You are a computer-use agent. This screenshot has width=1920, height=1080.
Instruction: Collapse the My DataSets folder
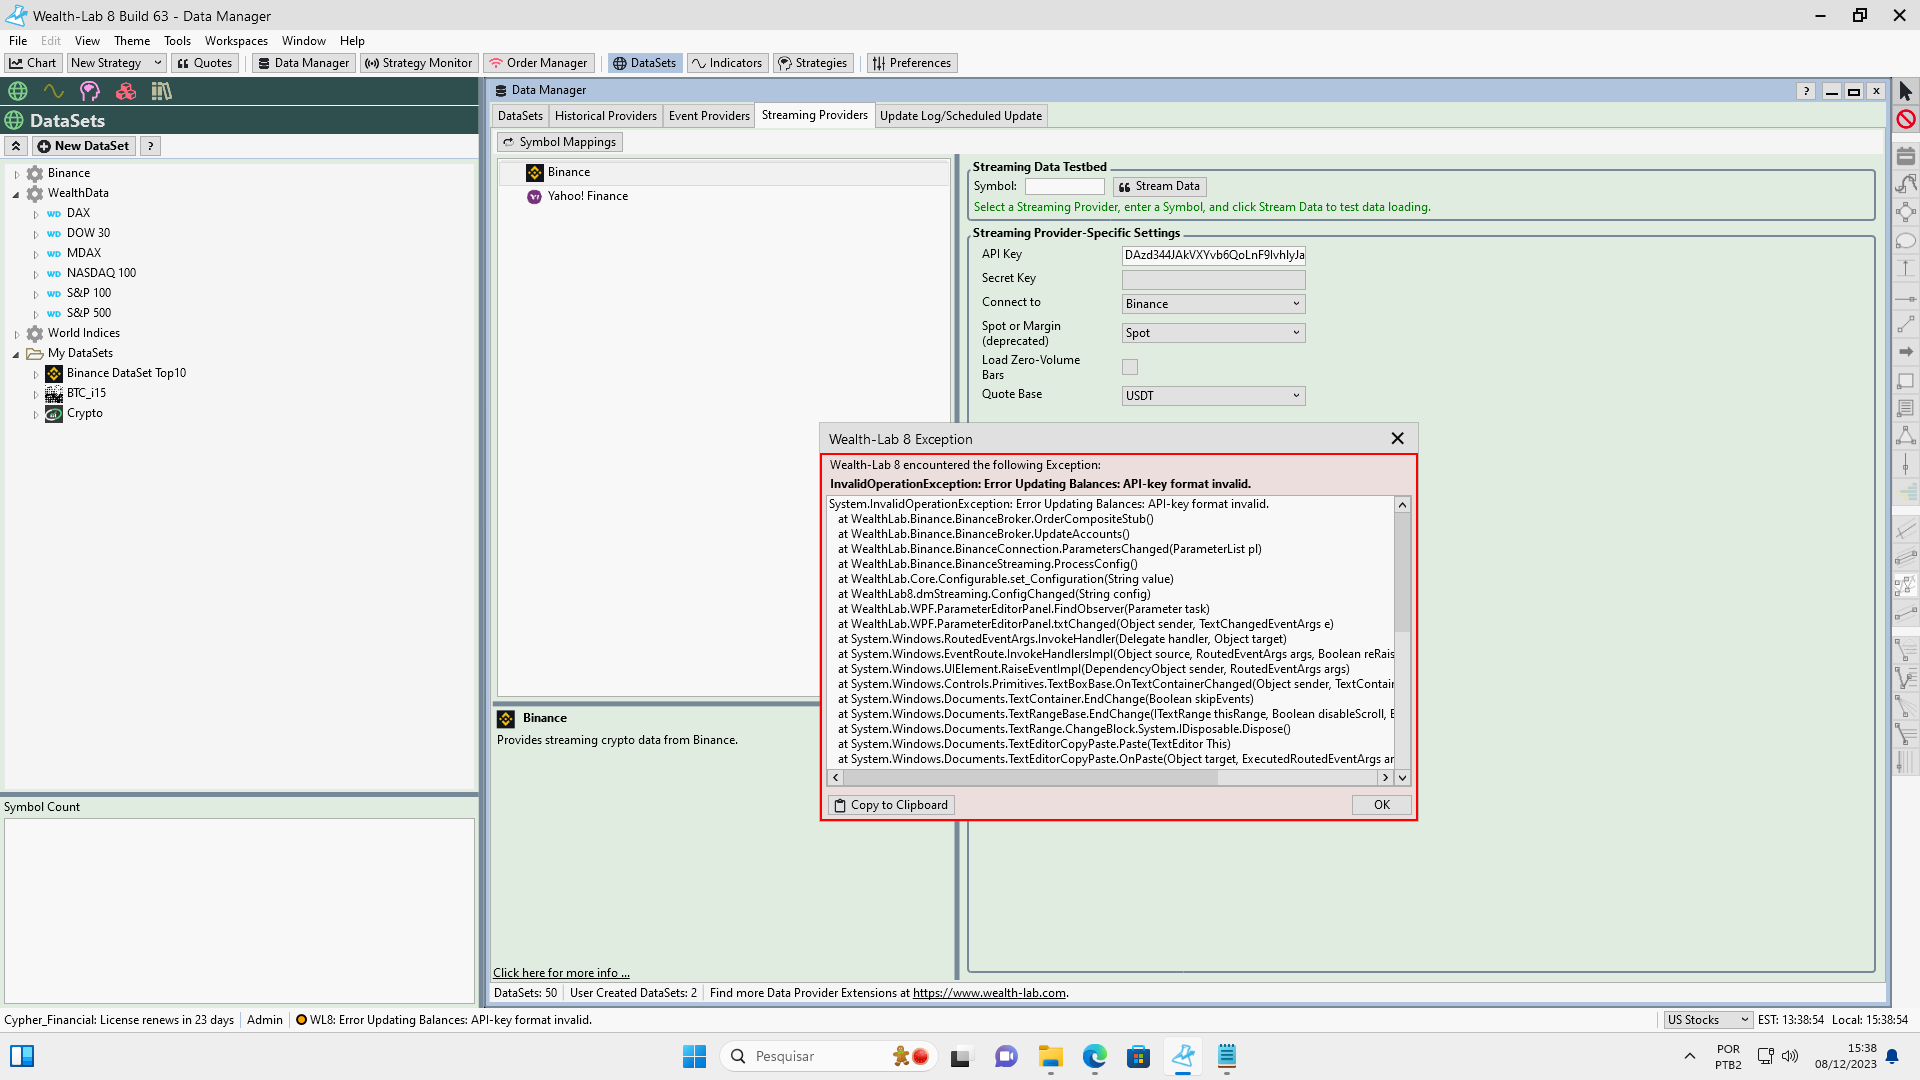click(16, 354)
